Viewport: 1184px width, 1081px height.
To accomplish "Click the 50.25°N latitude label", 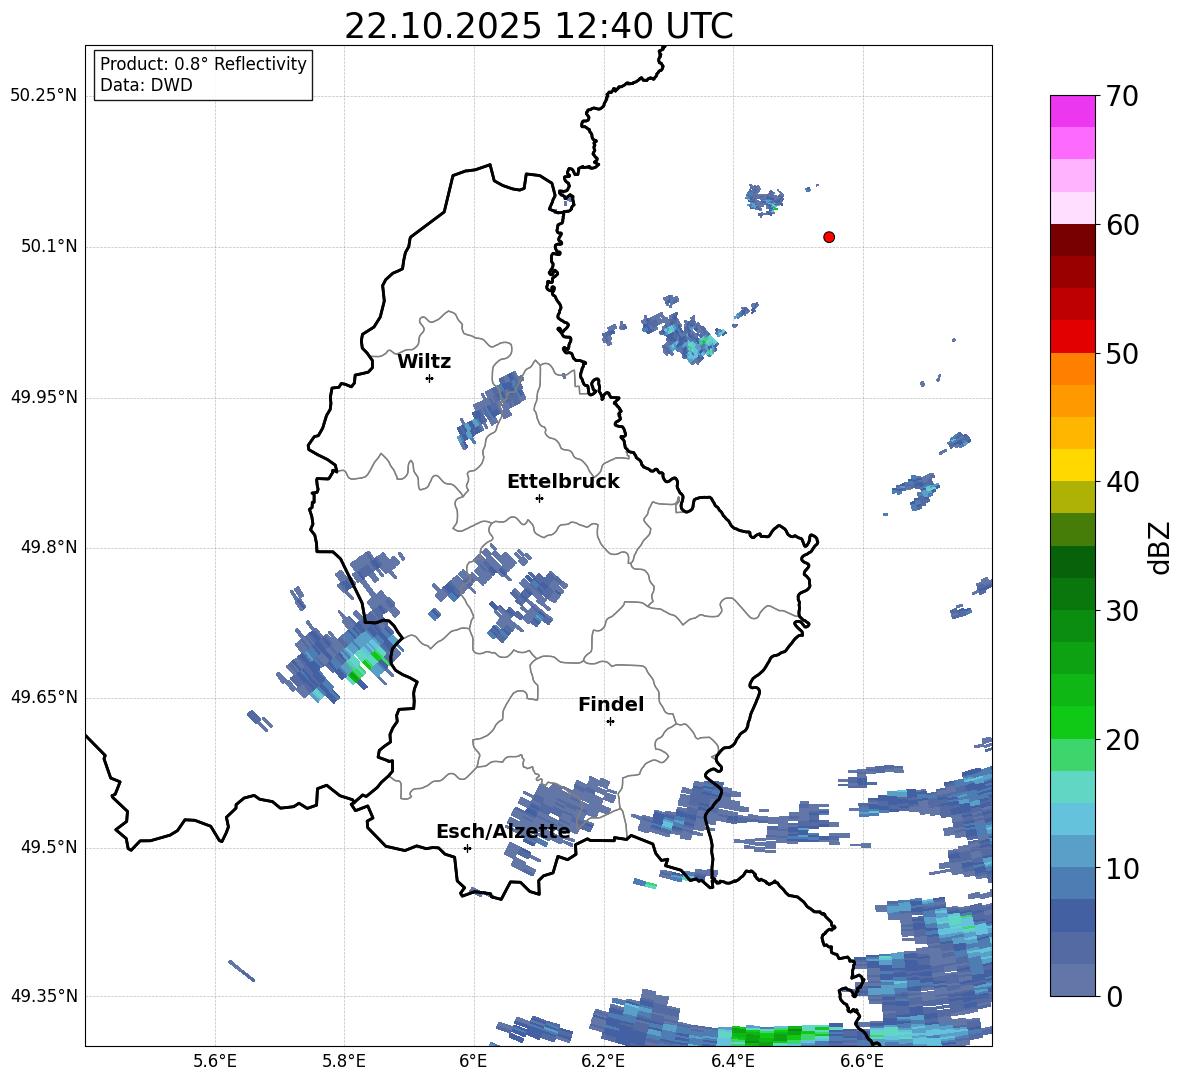I will coord(44,96).
